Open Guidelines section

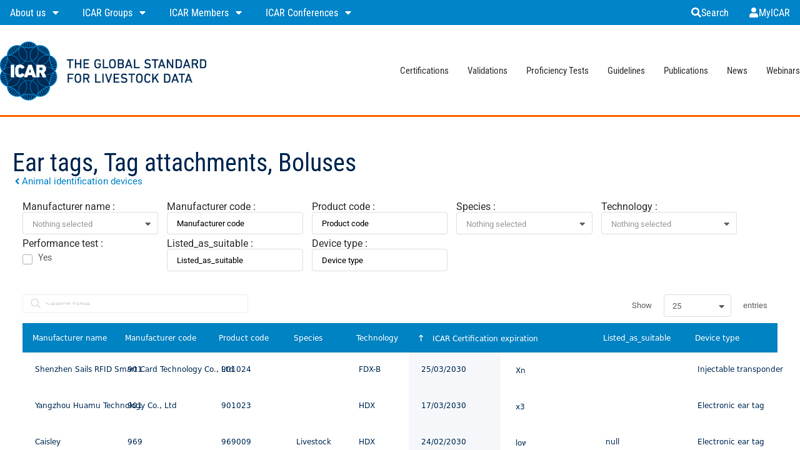pos(626,70)
